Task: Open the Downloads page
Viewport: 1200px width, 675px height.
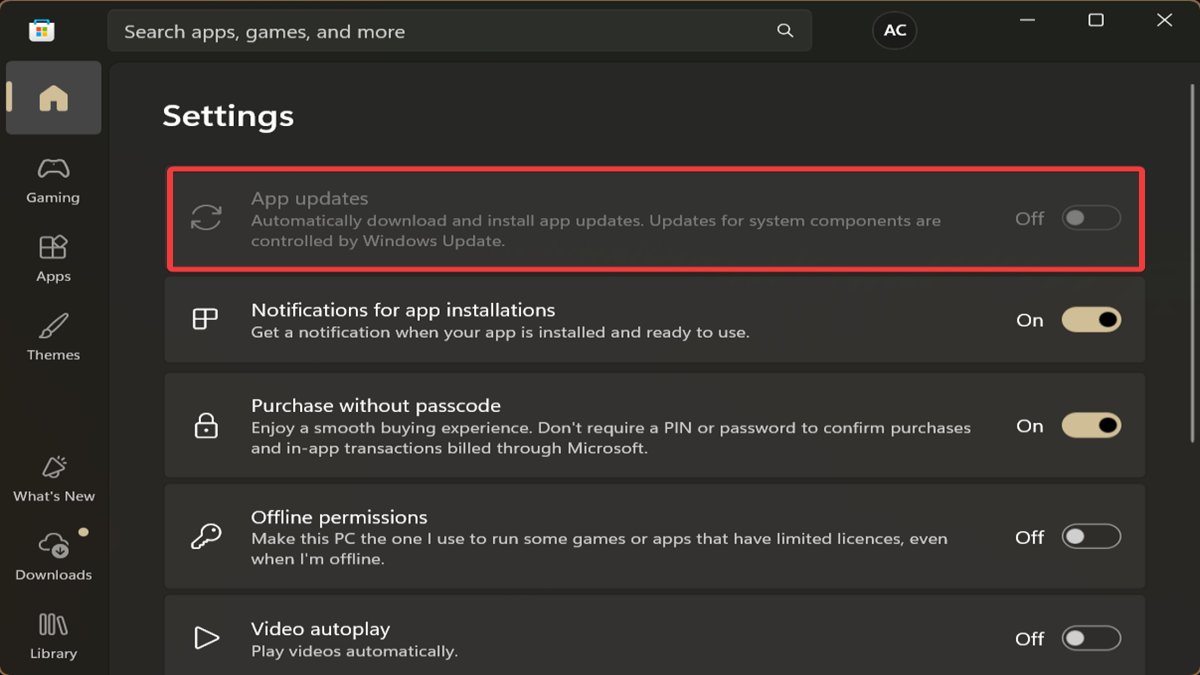Action: 53,557
